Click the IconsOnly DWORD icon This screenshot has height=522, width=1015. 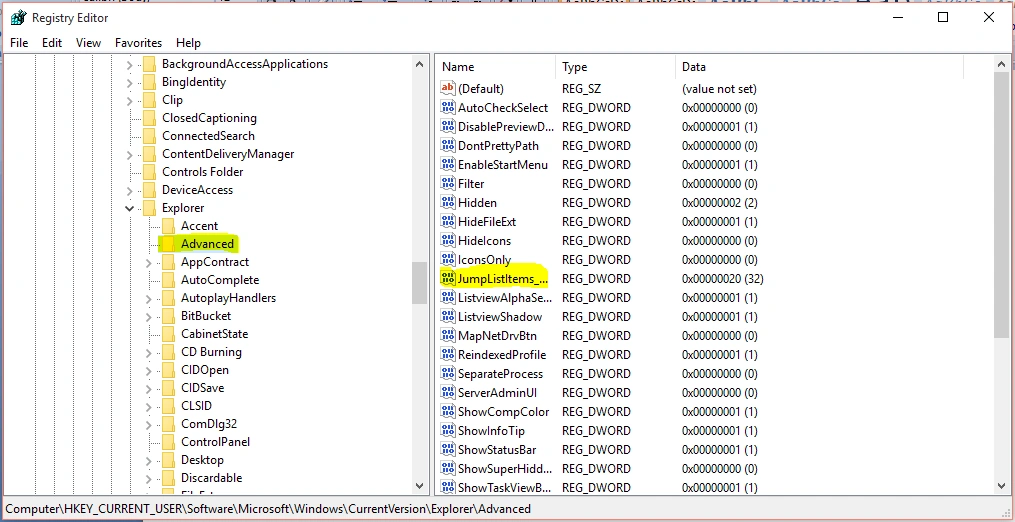click(x=447, y=259)
